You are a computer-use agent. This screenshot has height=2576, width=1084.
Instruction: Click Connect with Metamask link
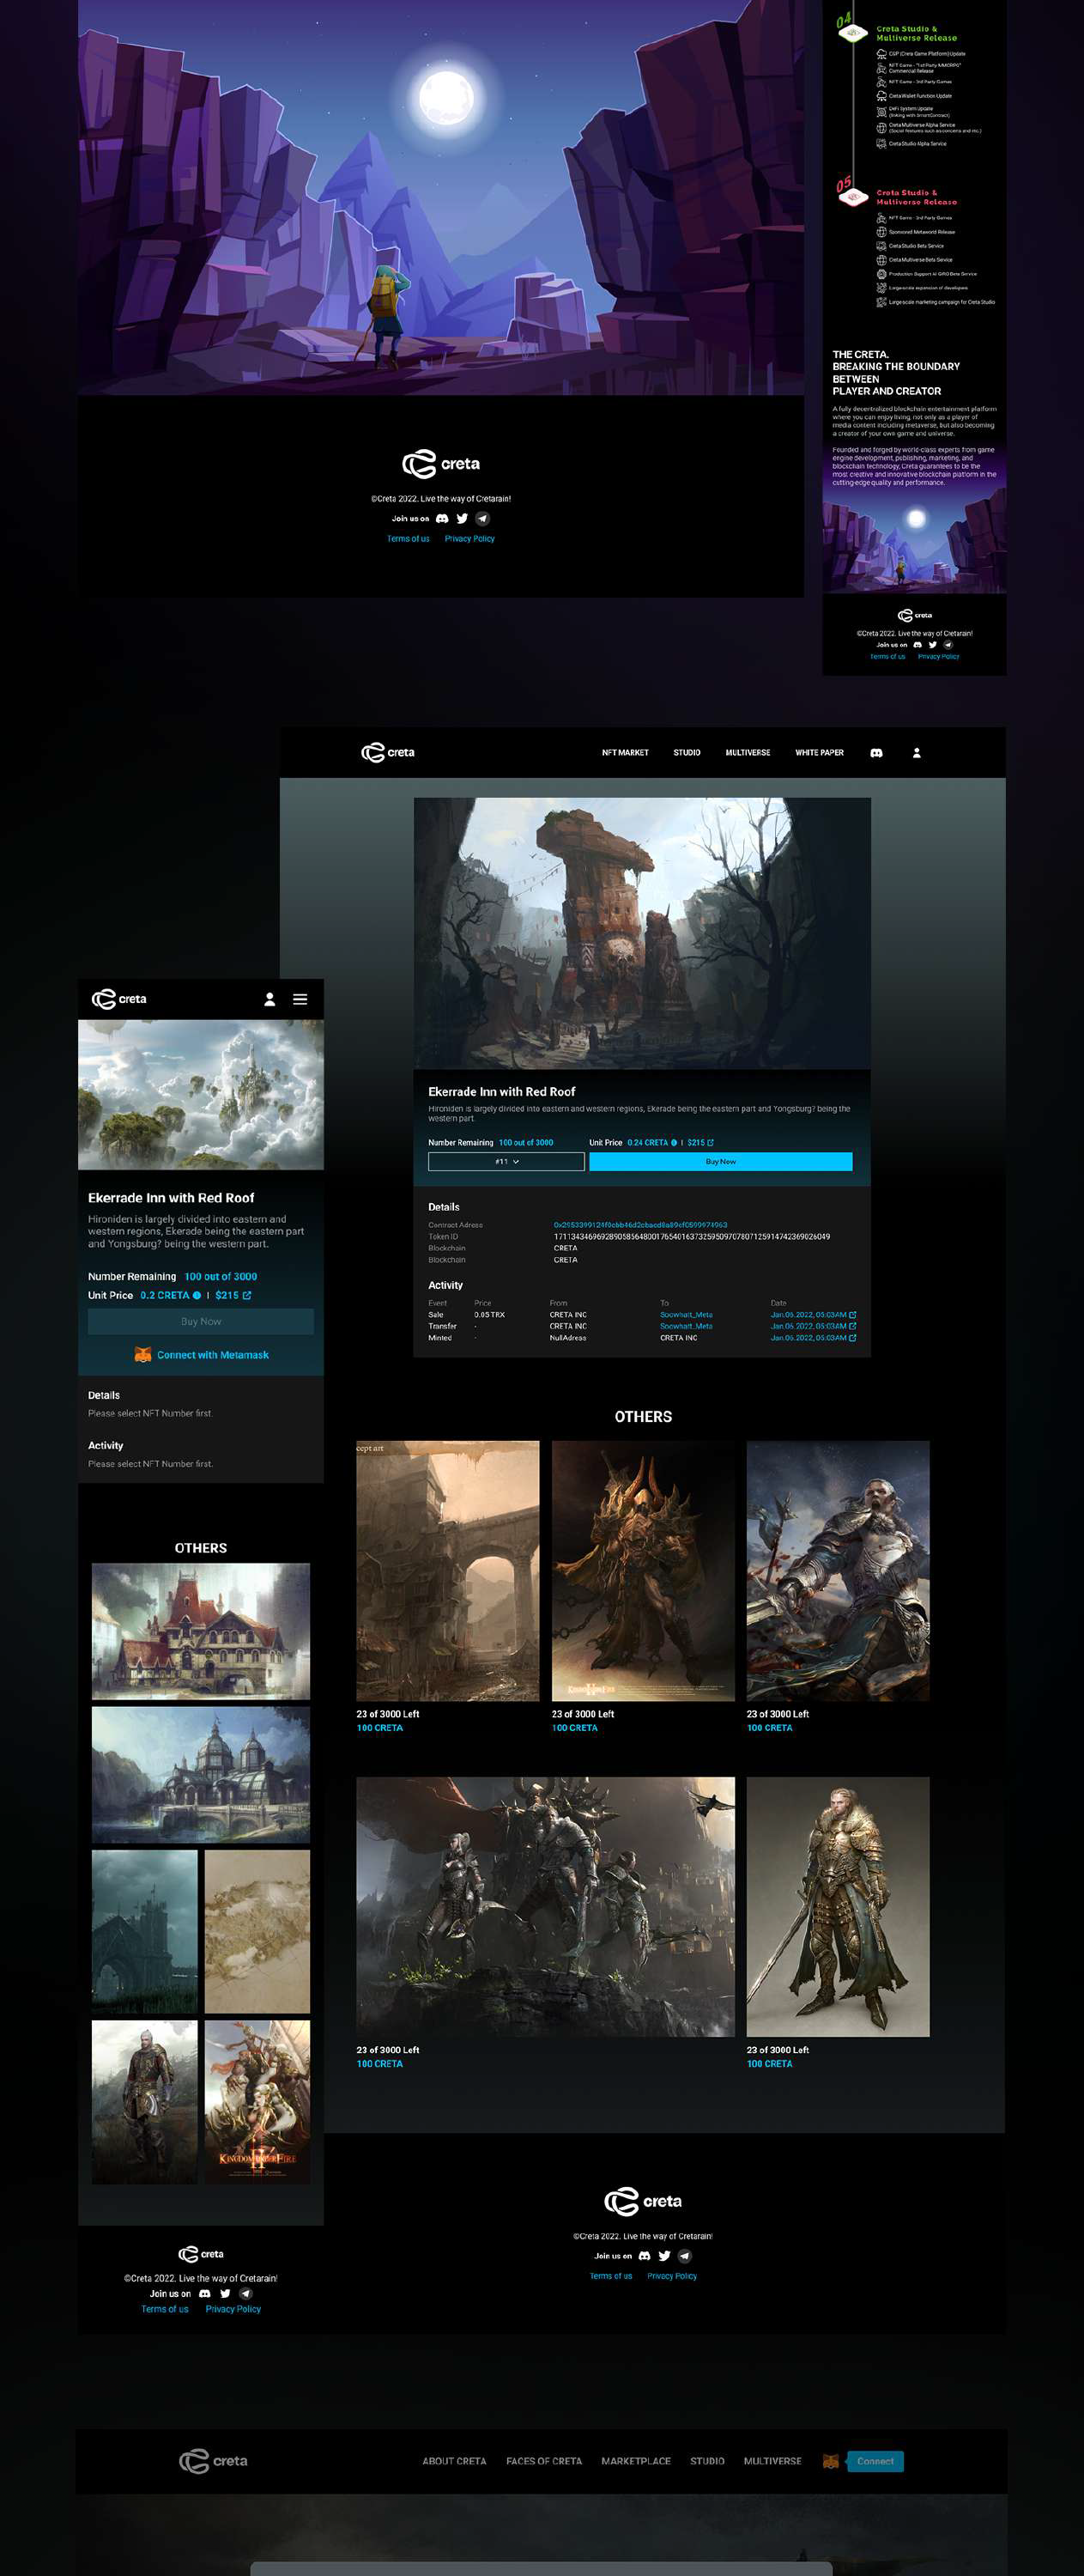point(212,1355)
